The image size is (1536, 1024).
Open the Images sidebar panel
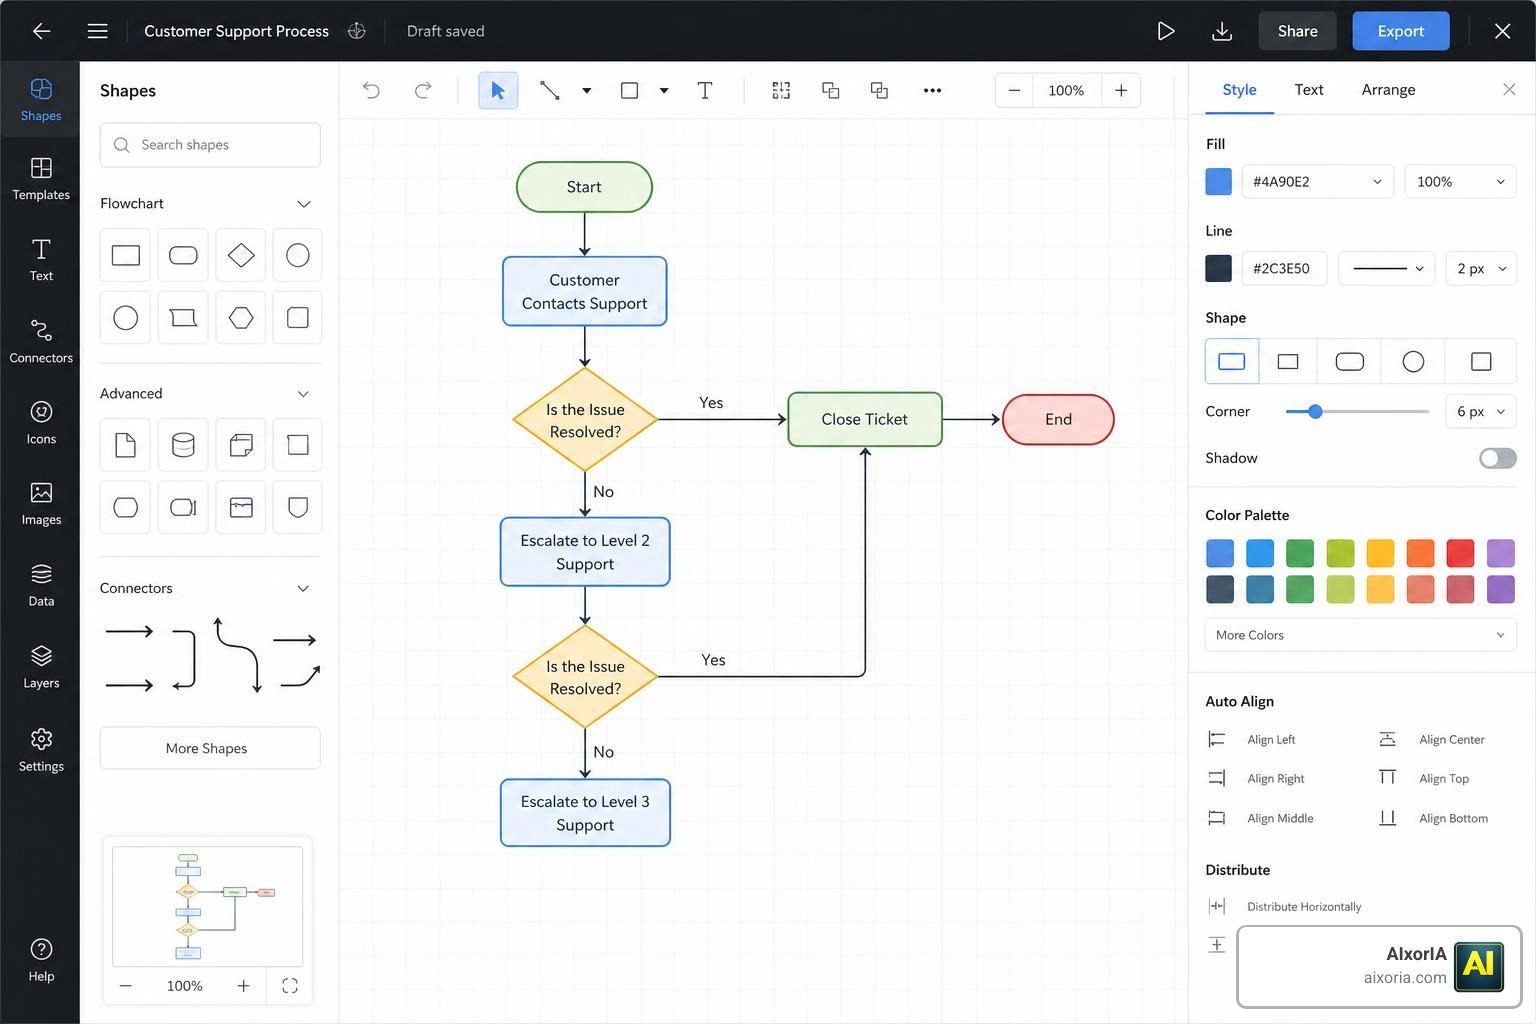pos(40,504)
